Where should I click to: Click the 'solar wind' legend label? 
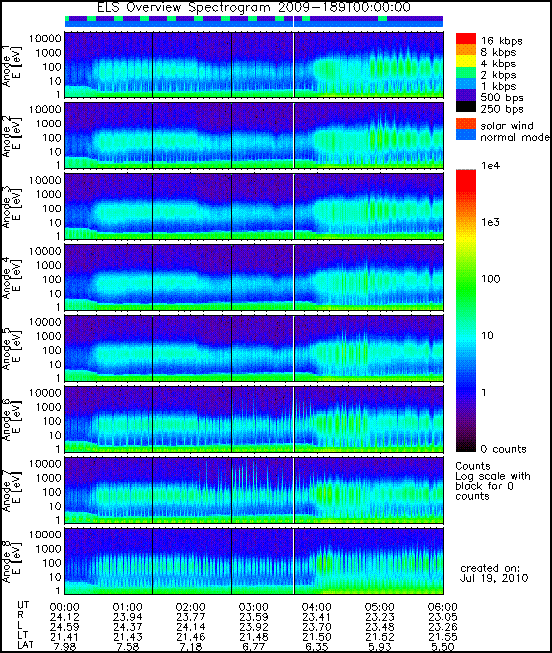tap(507, 126)
